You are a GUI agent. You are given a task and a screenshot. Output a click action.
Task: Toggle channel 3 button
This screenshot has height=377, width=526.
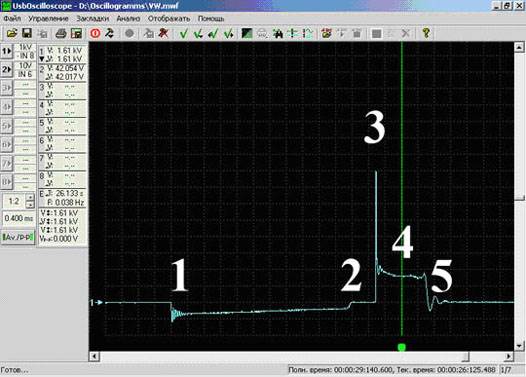click(x=7, y=88)
